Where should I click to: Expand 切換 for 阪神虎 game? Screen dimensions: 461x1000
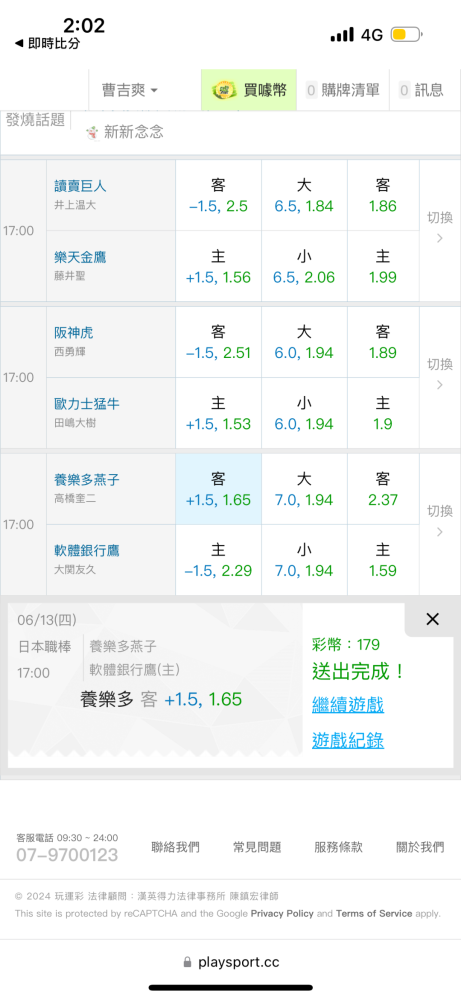440,374
